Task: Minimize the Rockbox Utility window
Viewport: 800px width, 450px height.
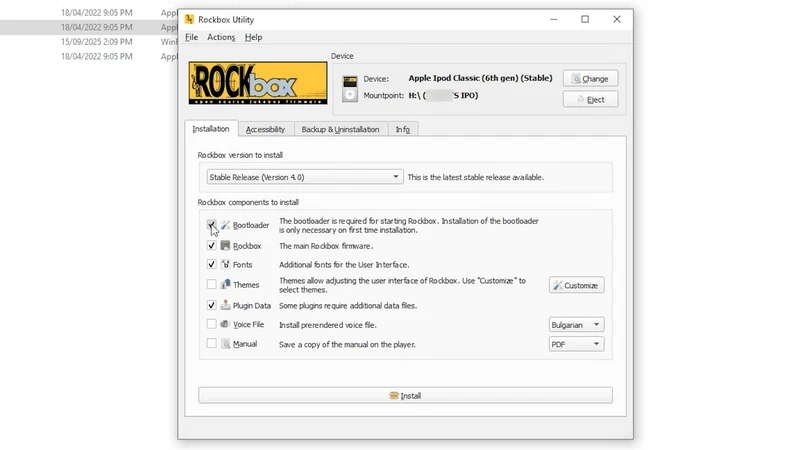Action: (554, 19)
